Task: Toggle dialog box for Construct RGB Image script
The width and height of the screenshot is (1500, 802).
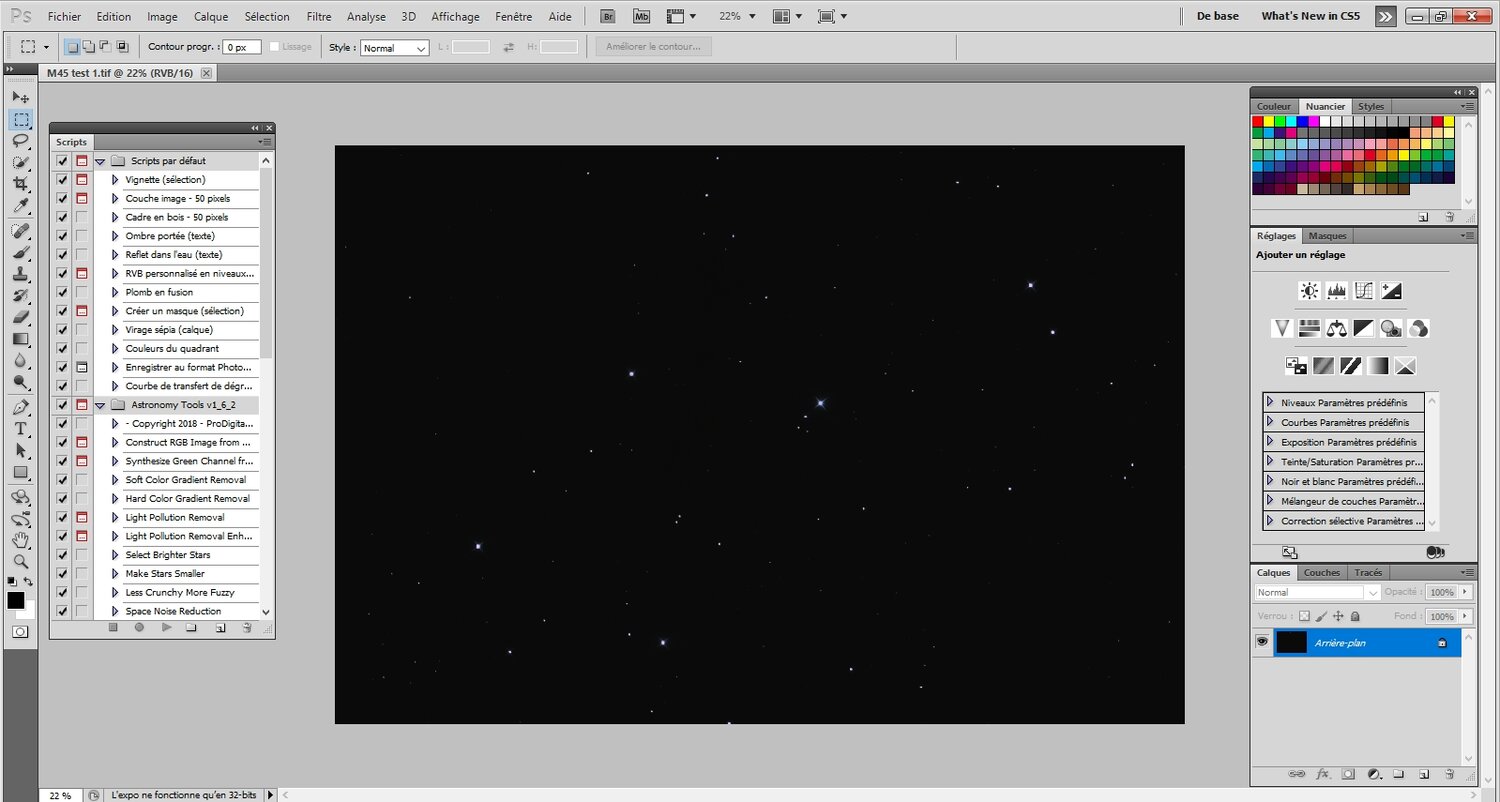Action: [x=82, y=442]
